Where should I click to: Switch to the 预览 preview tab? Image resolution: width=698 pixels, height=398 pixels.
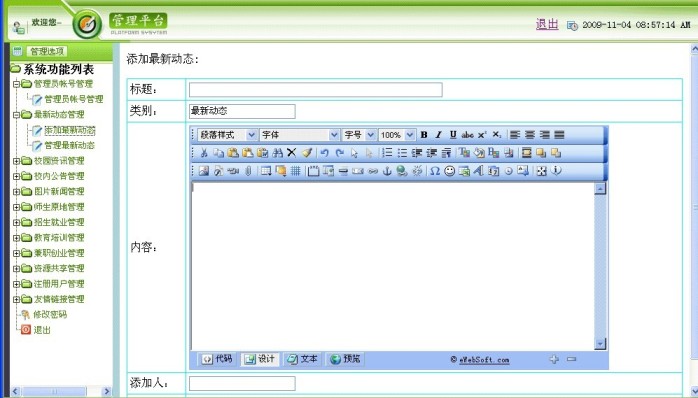(345, 359)
